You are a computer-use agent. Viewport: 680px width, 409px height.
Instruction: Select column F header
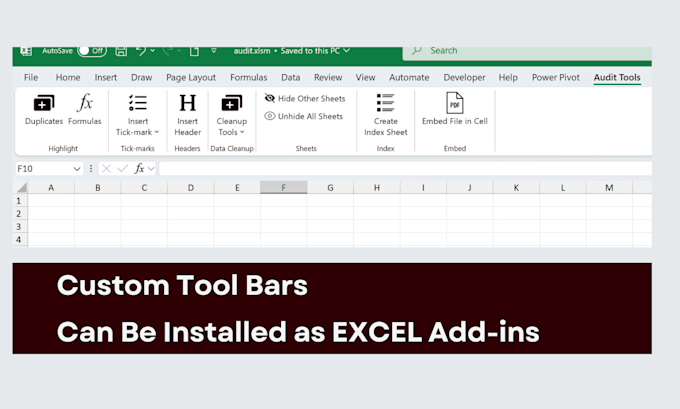coord(284,187)
